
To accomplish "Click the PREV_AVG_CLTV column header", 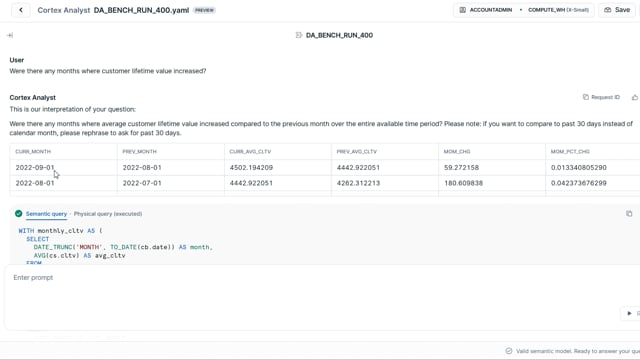I will click(357, 151).
